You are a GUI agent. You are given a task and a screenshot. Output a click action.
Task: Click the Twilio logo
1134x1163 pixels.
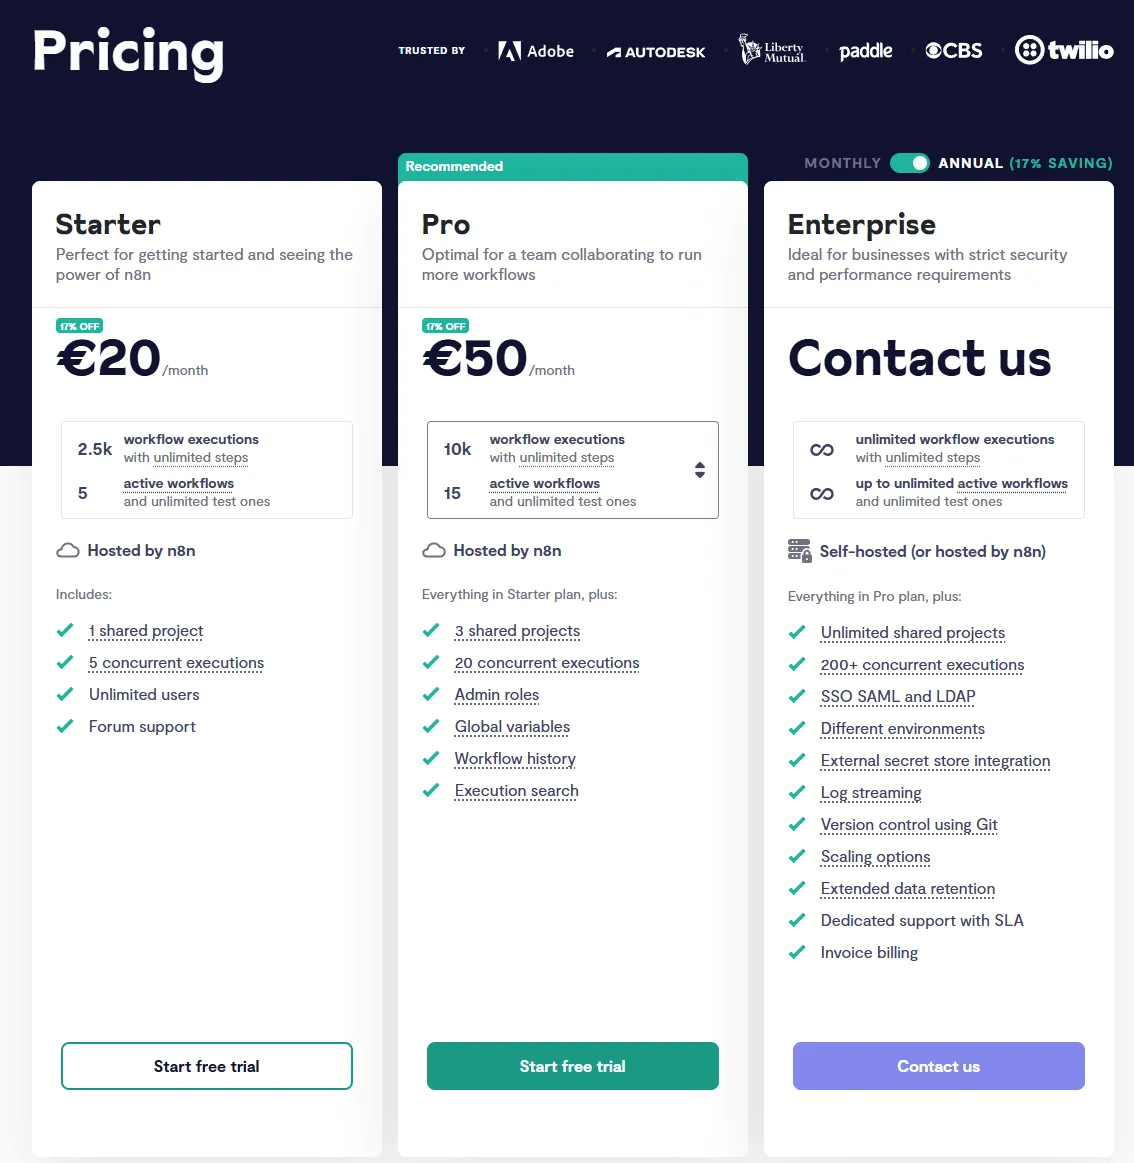pos(1064,50)
